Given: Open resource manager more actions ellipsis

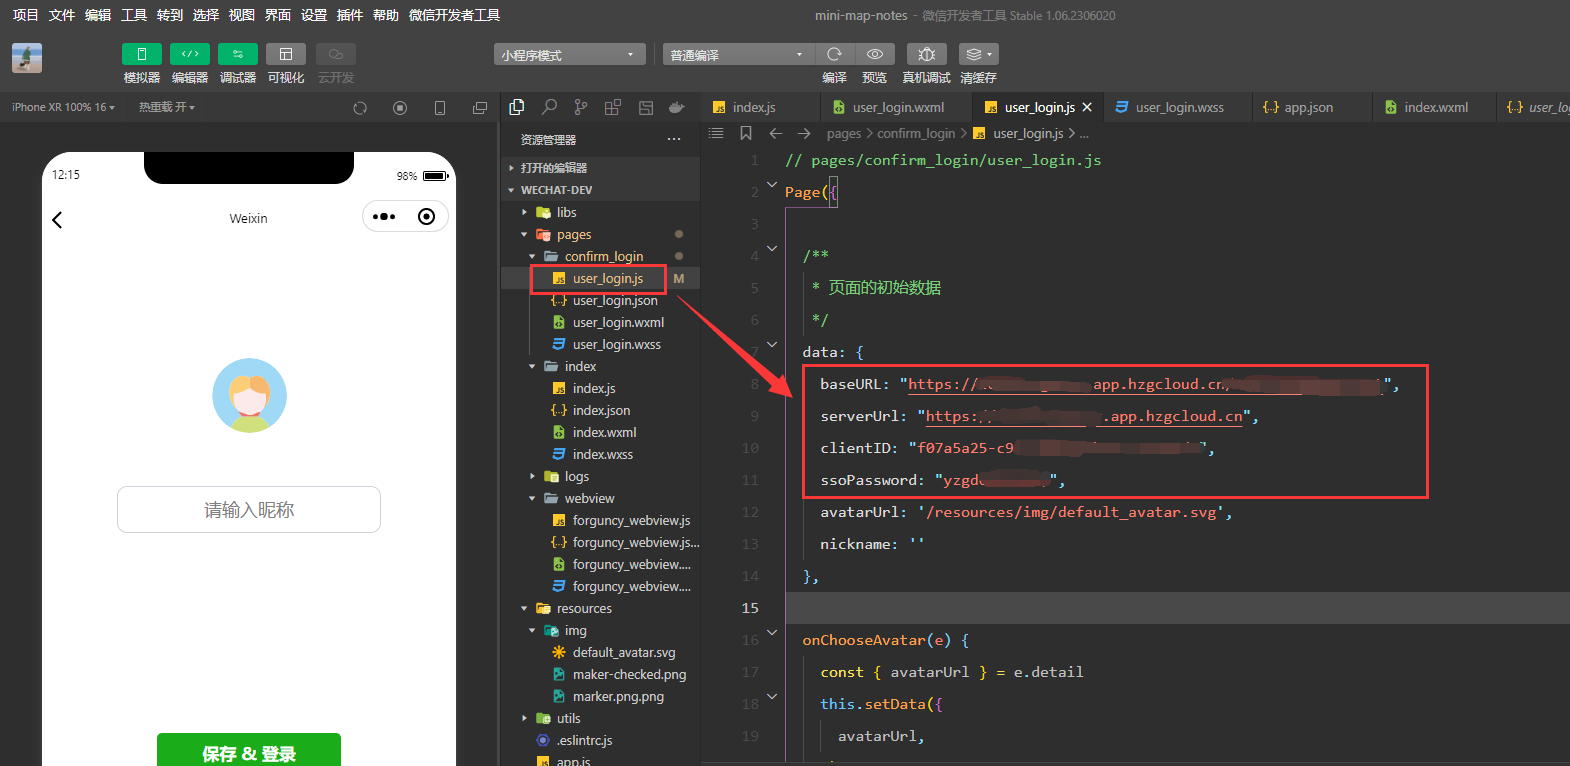Looking at the screenshot, I should click(x=674, y=139).
